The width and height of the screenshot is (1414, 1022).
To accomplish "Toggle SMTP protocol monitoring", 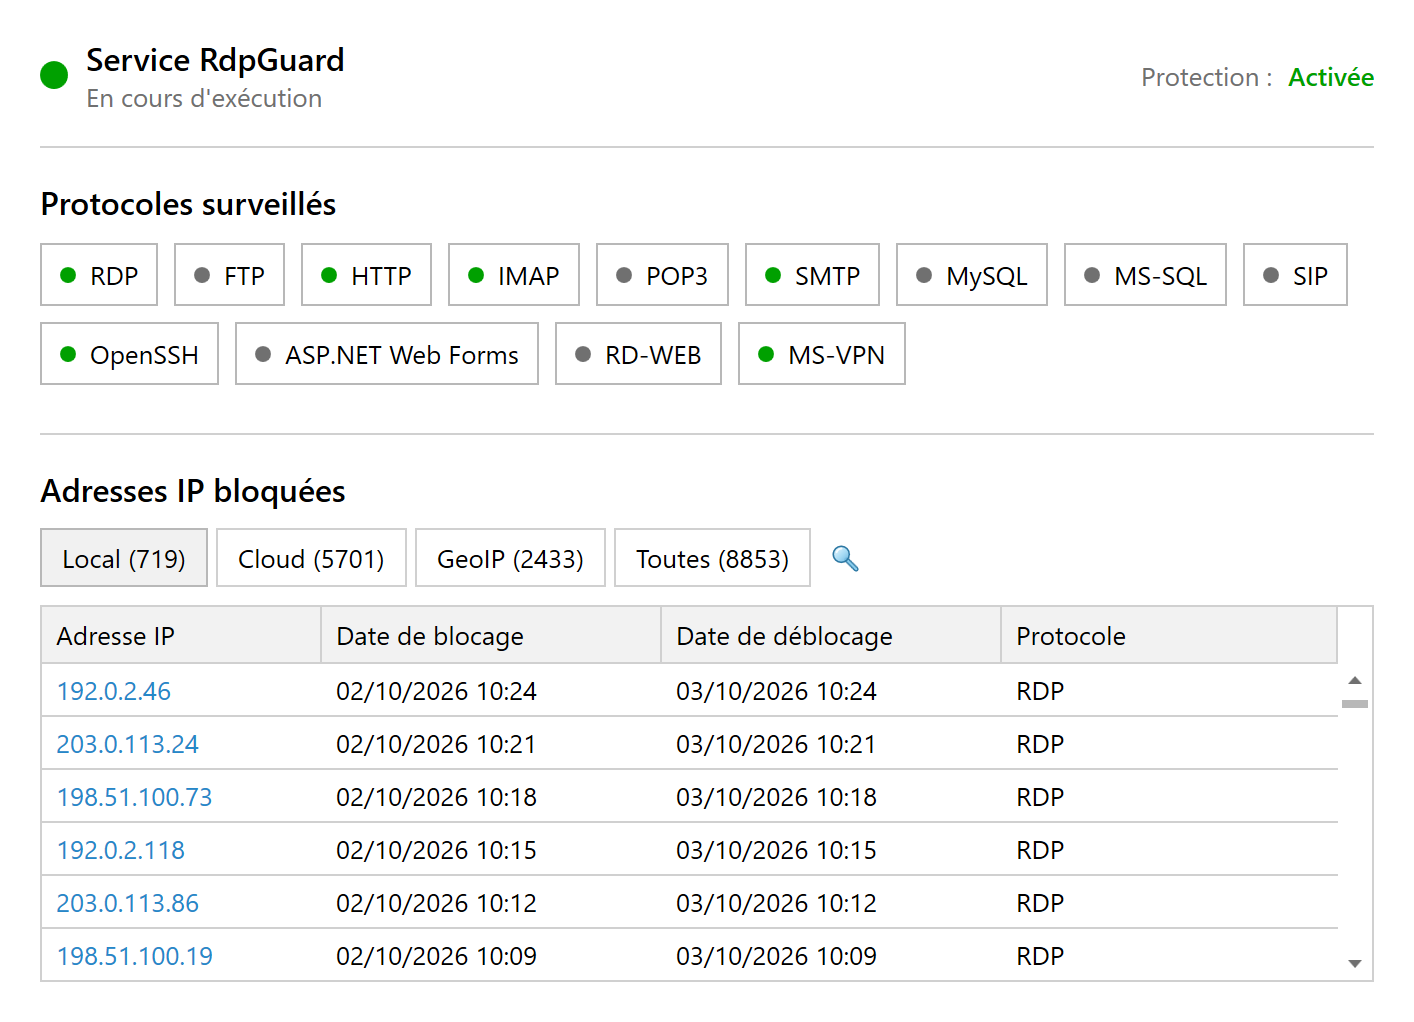I will pyautogui.click(x=812, y=275).
